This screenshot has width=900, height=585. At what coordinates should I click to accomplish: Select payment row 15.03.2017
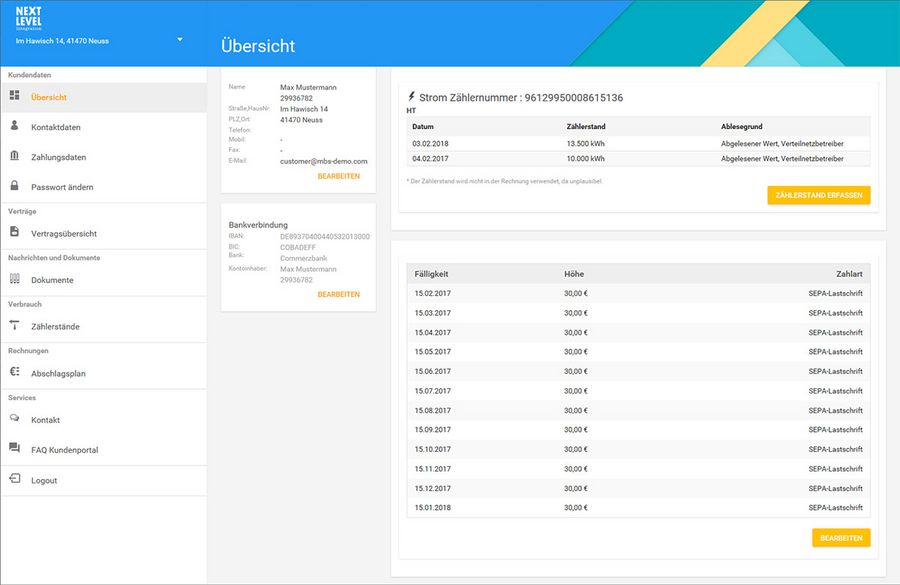(638, 313)
